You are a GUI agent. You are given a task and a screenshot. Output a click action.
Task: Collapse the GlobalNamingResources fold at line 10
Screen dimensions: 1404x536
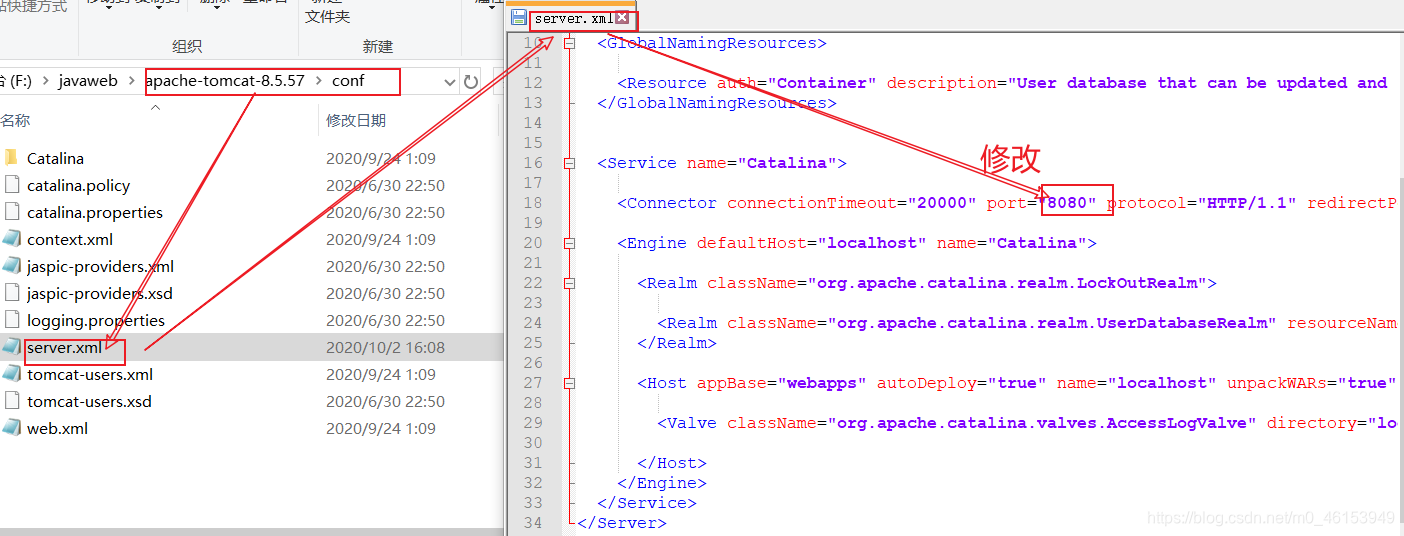(x=570, y=43)
